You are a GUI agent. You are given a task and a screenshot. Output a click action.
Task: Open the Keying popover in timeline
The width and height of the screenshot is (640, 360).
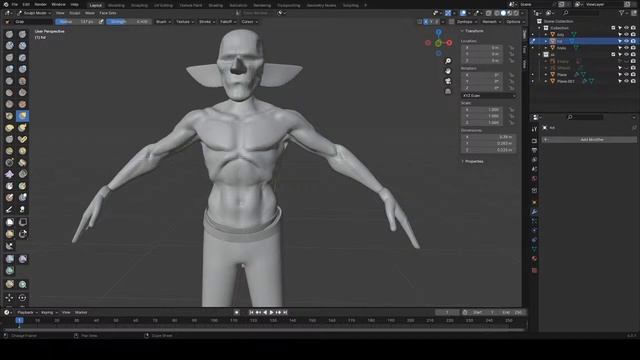click(x=49, y=312)
